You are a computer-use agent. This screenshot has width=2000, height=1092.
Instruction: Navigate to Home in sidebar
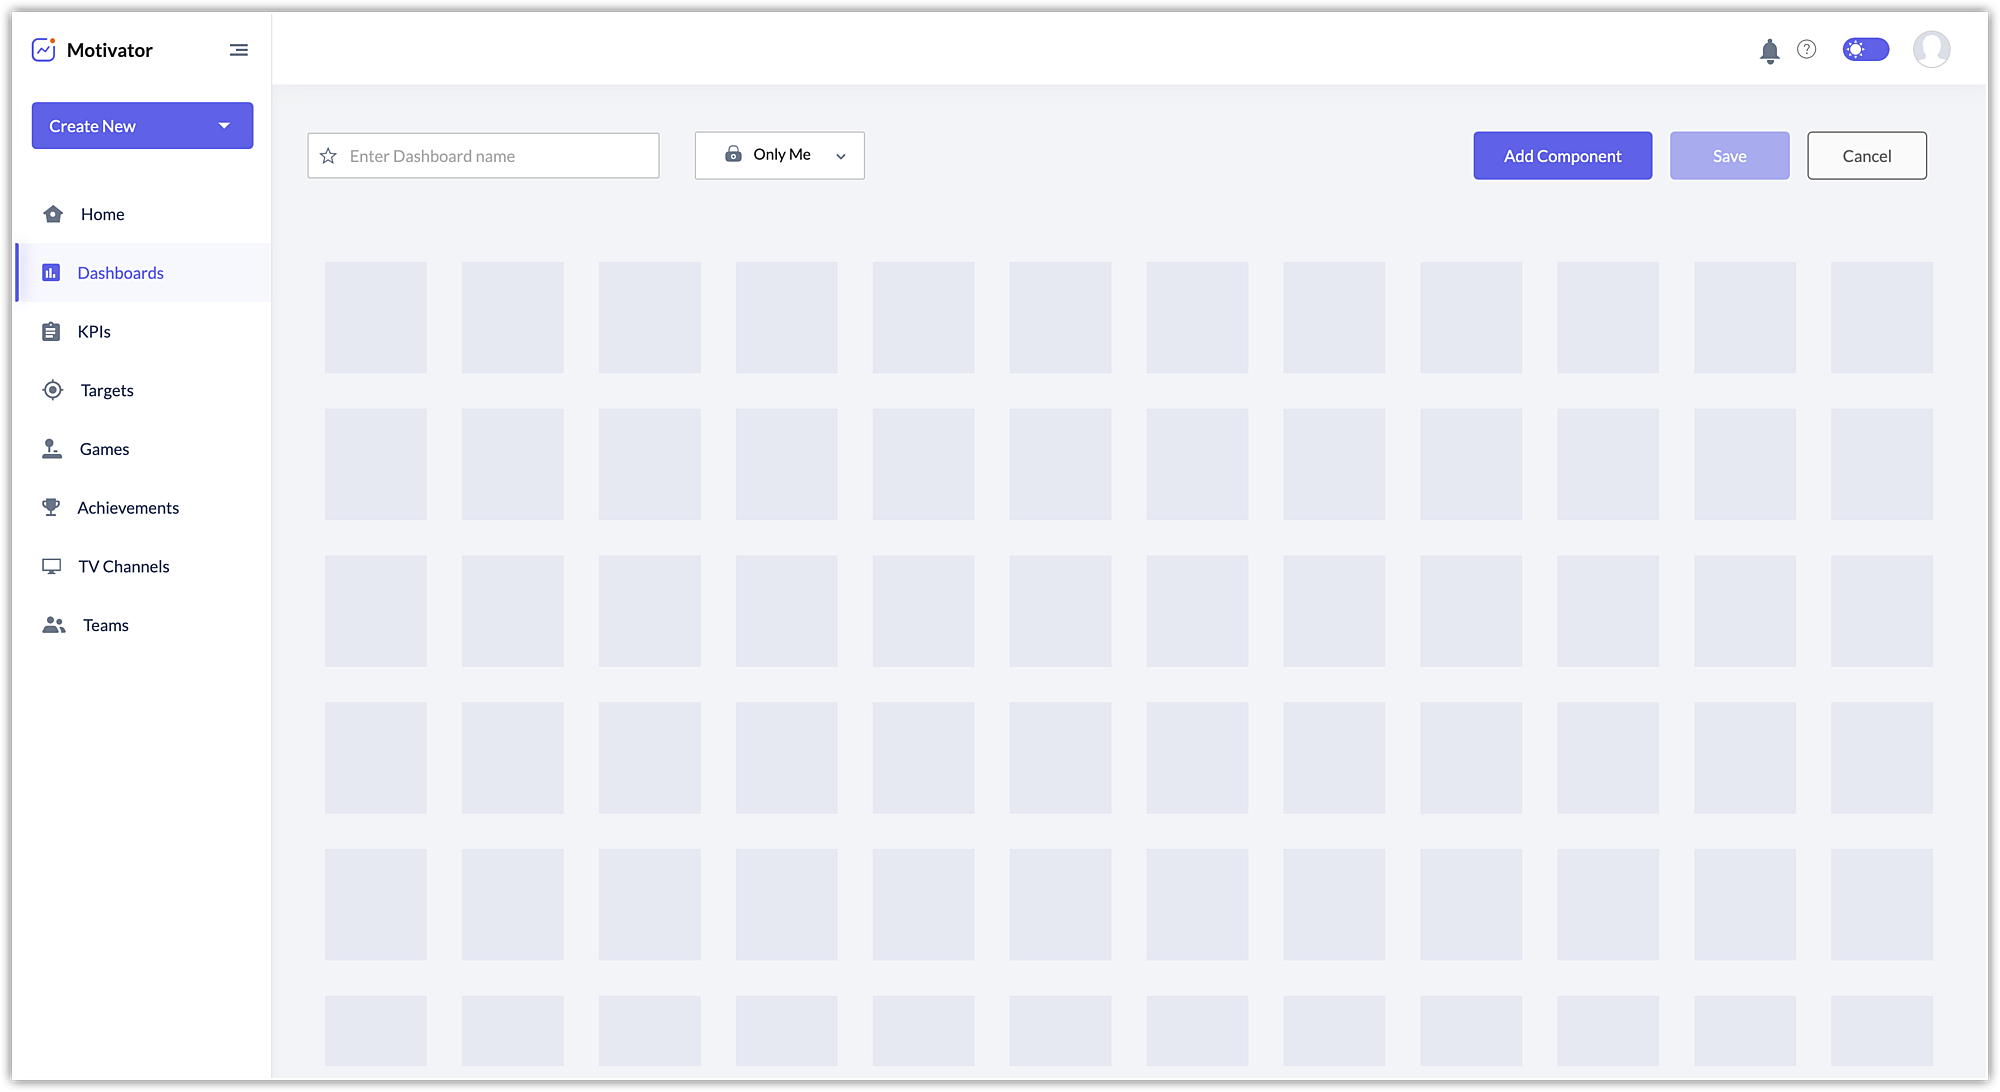[x=102, y=215]
